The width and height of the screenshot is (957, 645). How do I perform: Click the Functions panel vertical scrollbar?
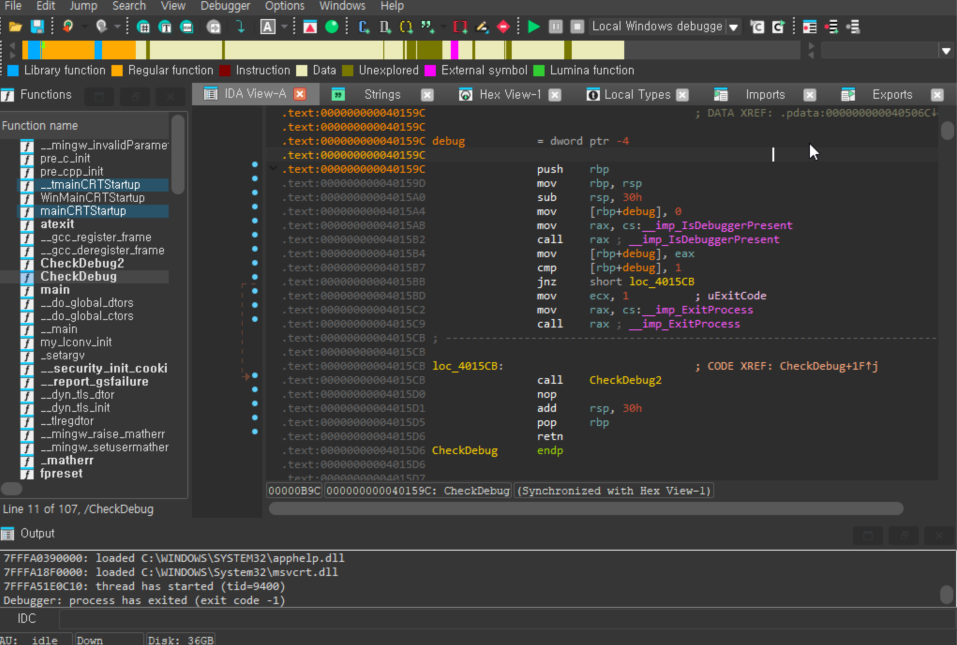[178, 154]
